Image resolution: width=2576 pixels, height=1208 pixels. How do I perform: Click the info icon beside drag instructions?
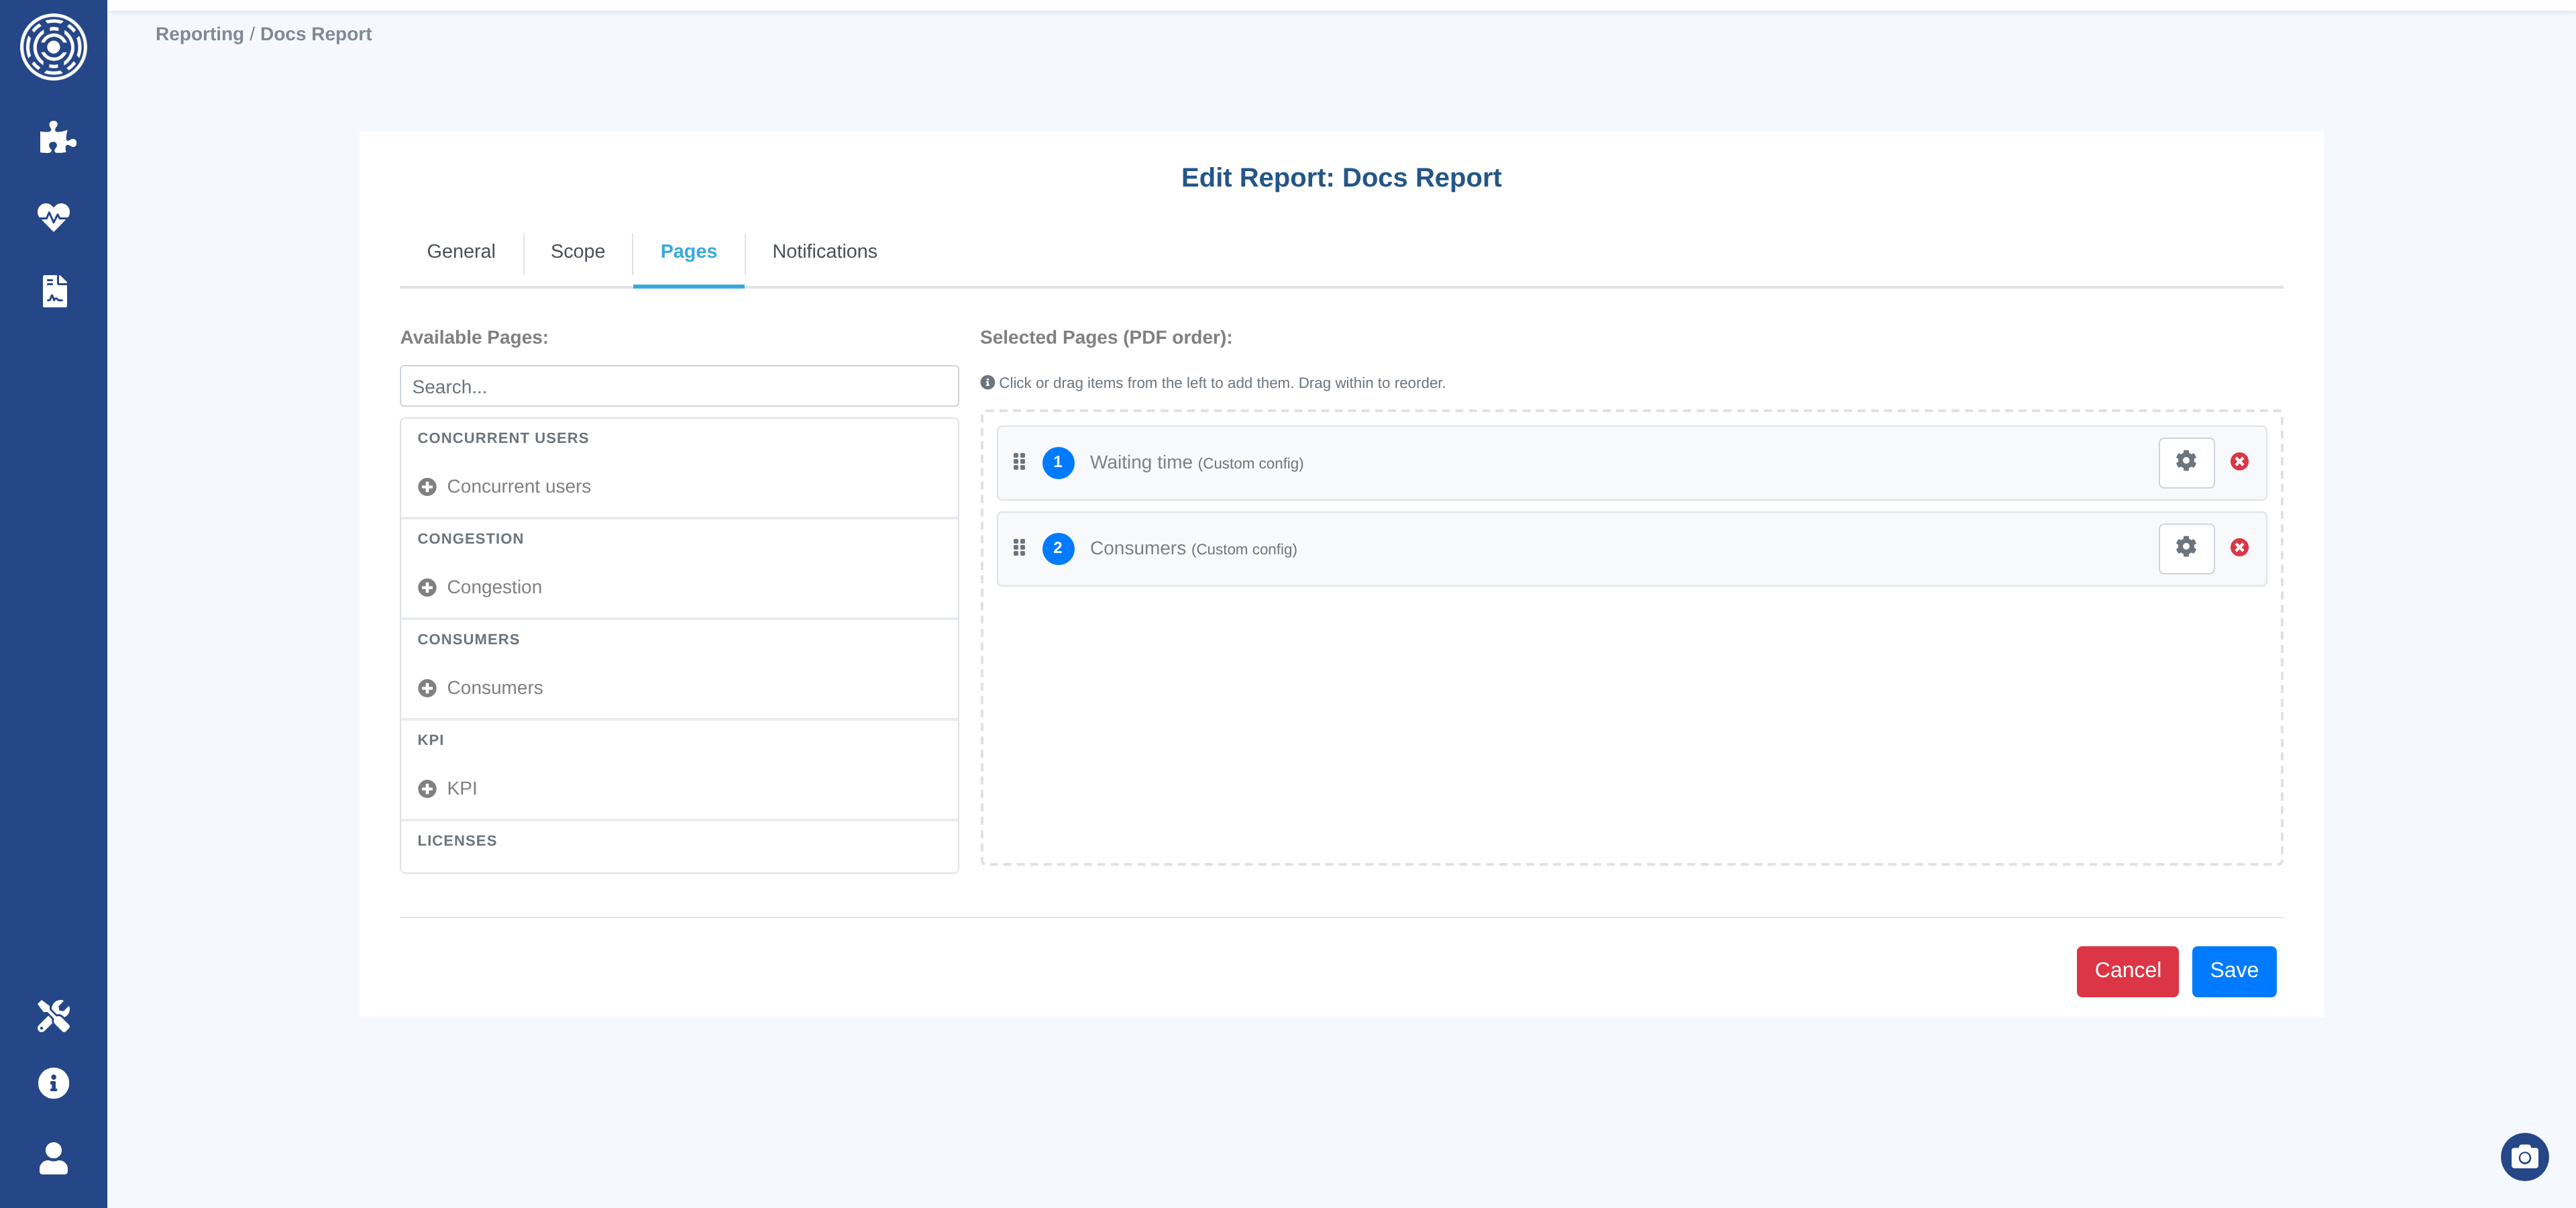[987, 382]
